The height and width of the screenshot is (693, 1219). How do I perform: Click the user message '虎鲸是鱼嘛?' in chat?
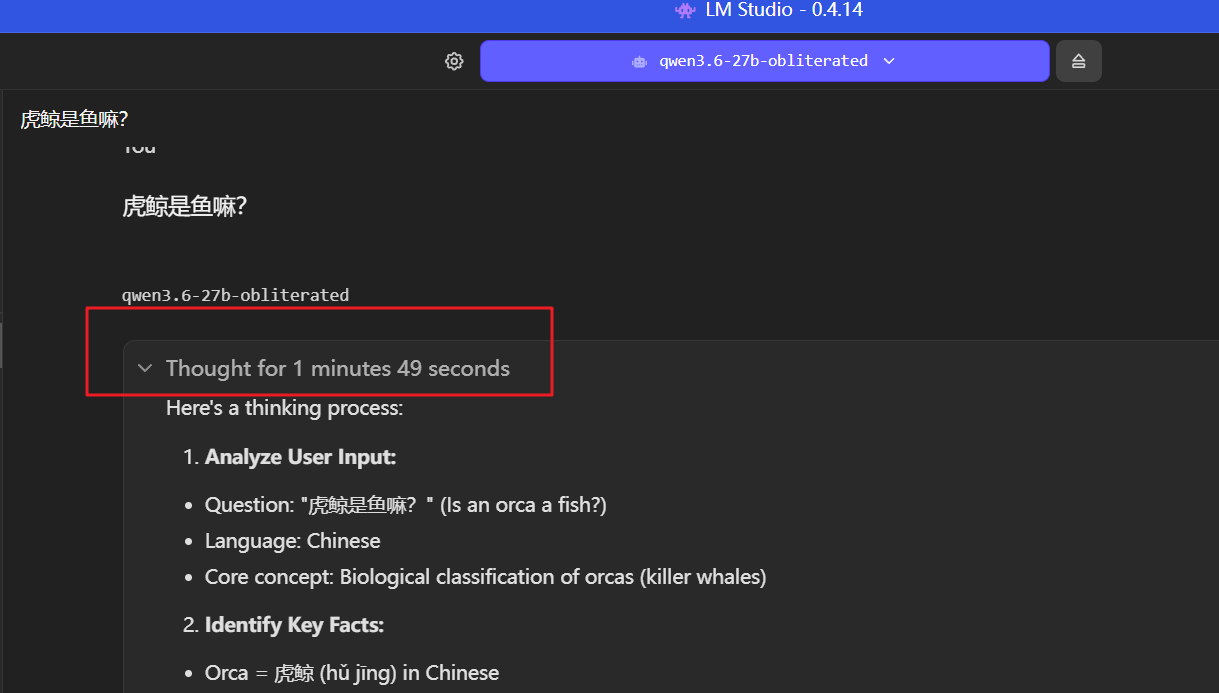pyautogui.click(x=184, y=207)
